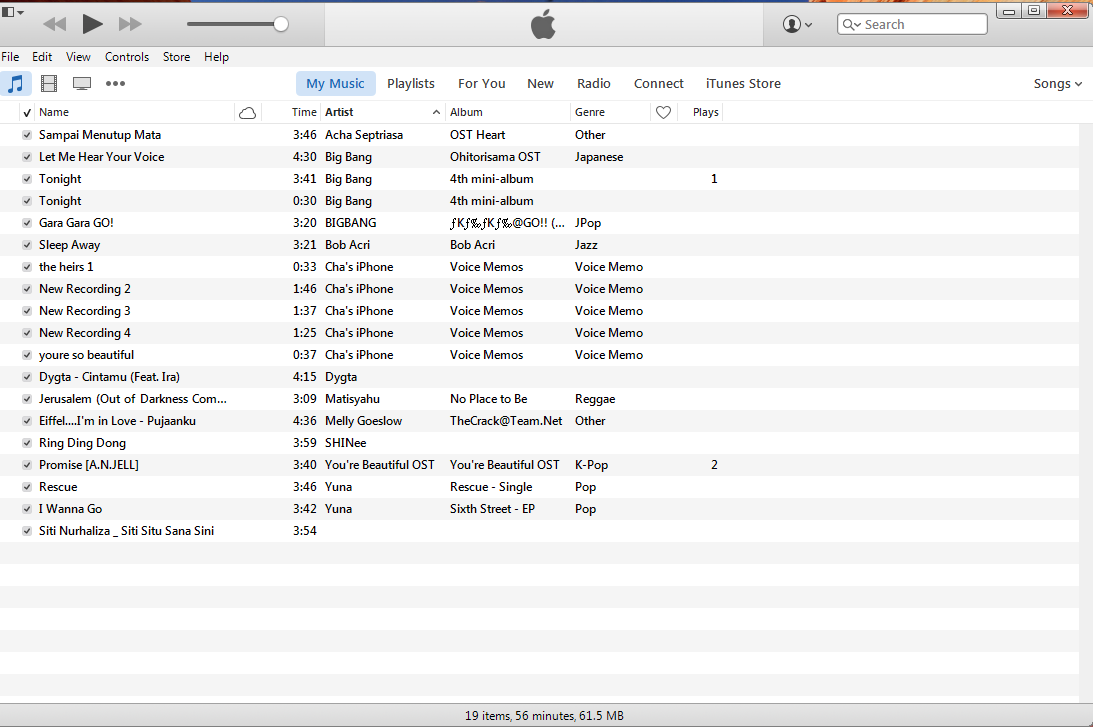
Task: Go to the iTunes Store tab
Action: pyautogui.click(x=743, y=84)
